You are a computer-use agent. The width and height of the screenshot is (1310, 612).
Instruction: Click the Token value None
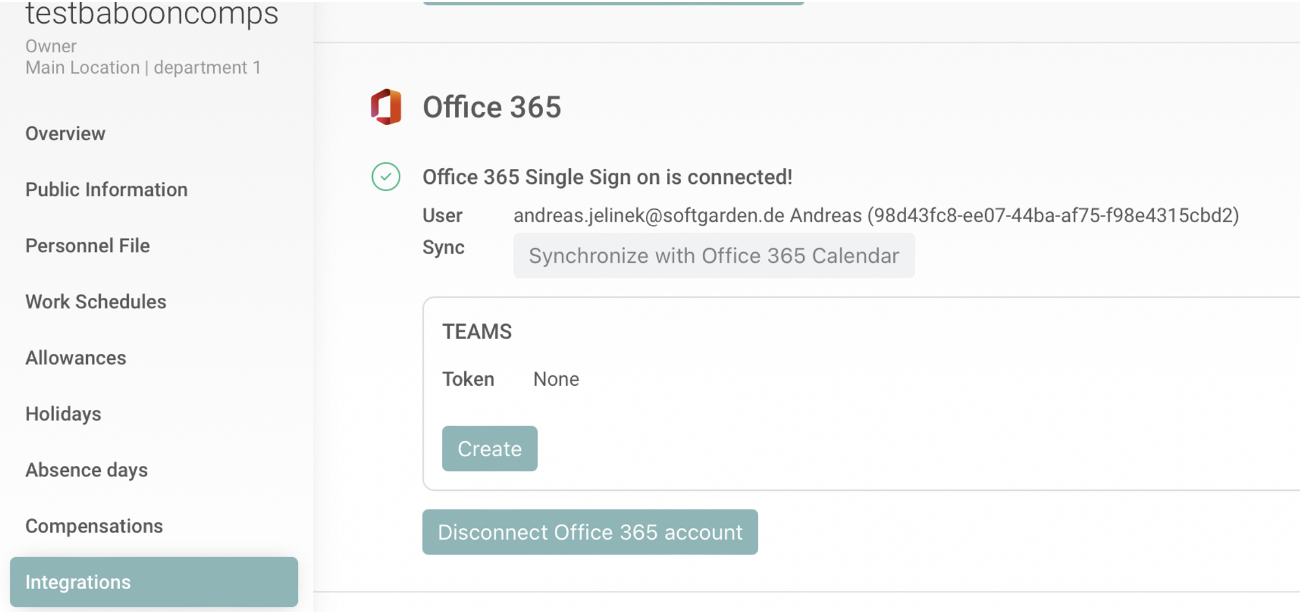click(x=556, y=379)
